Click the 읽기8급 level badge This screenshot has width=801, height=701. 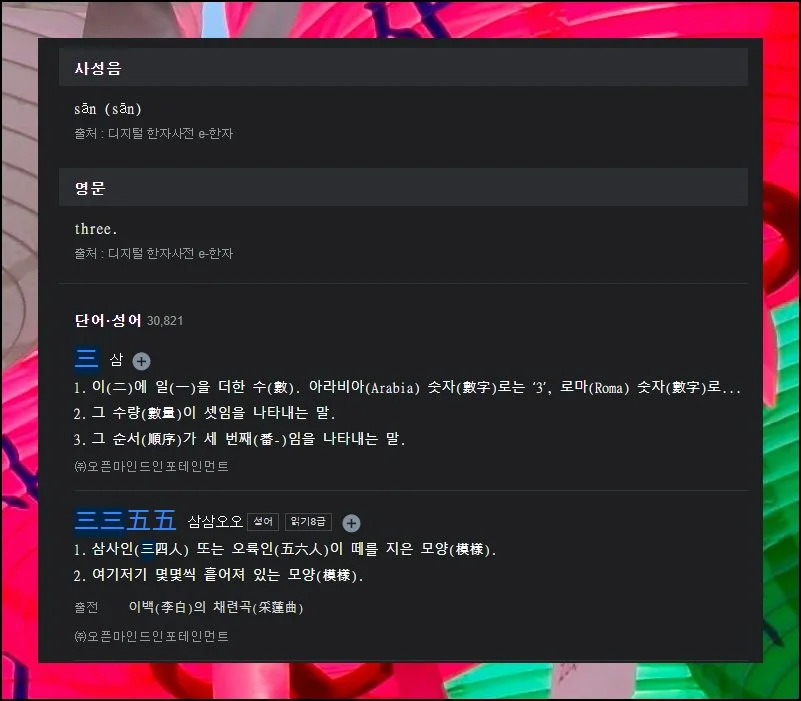(308, 522)
